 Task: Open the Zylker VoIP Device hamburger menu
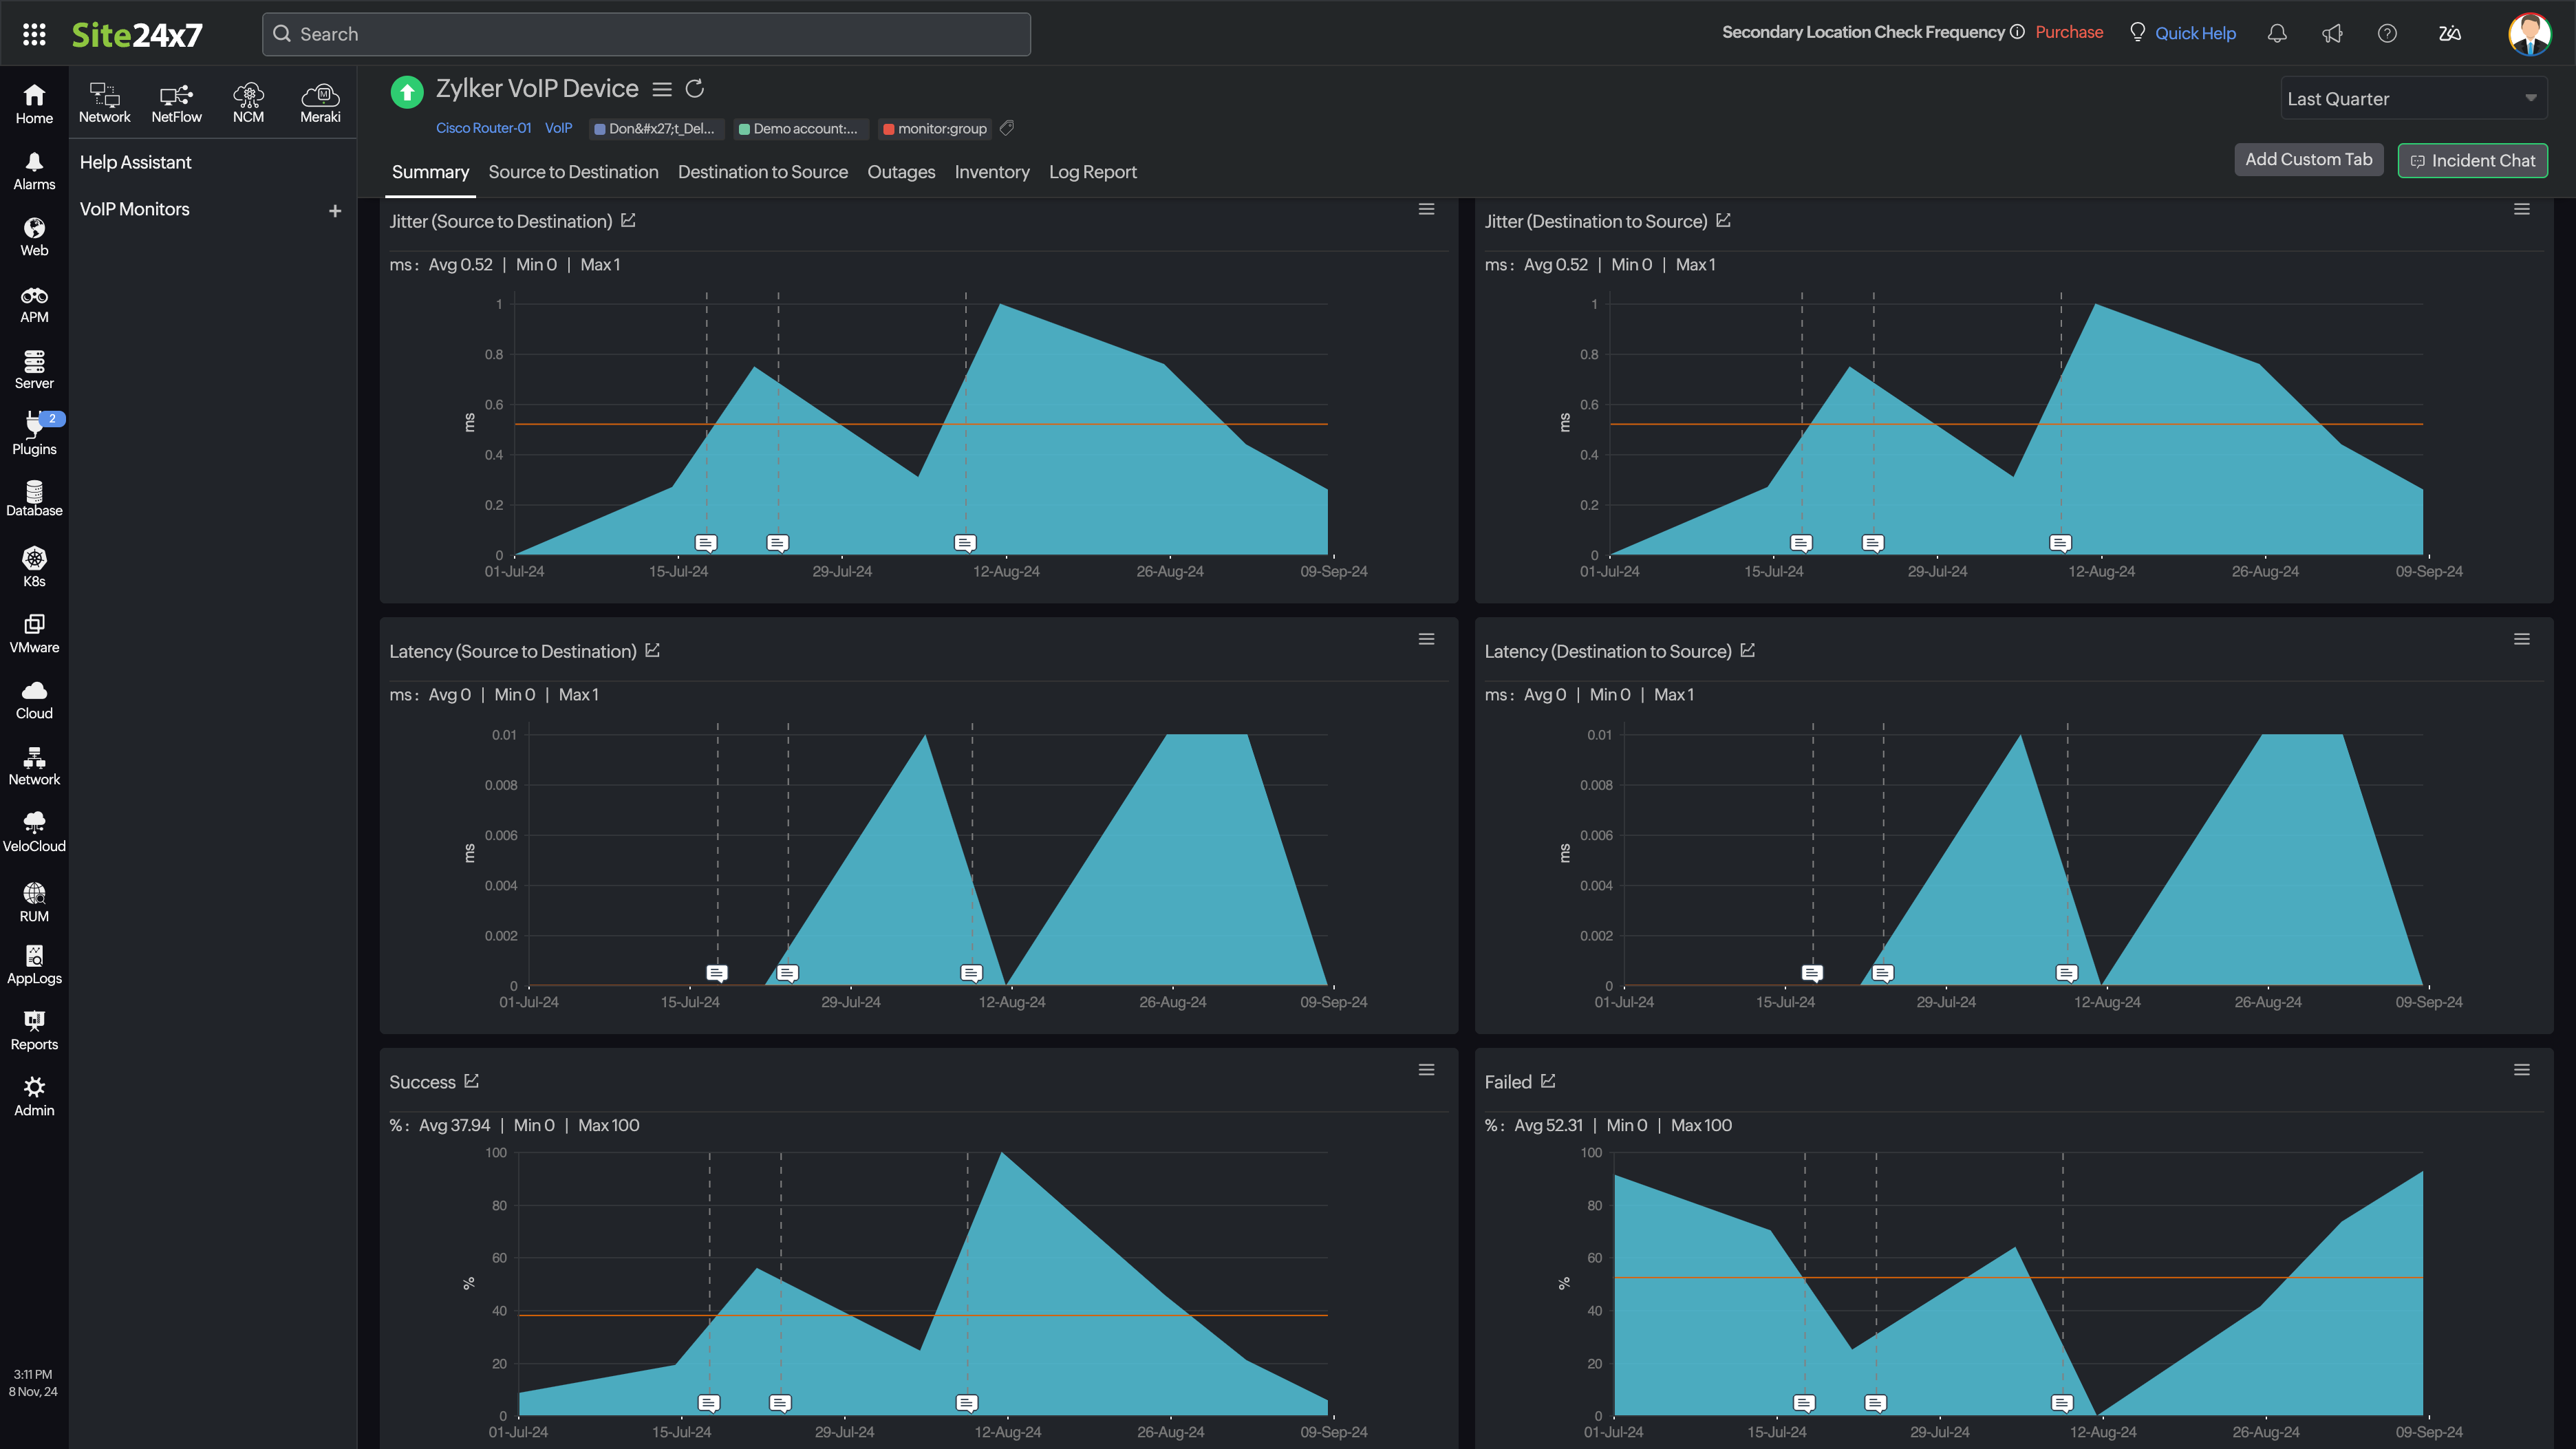pyautogui.click(x=662, y=89)
